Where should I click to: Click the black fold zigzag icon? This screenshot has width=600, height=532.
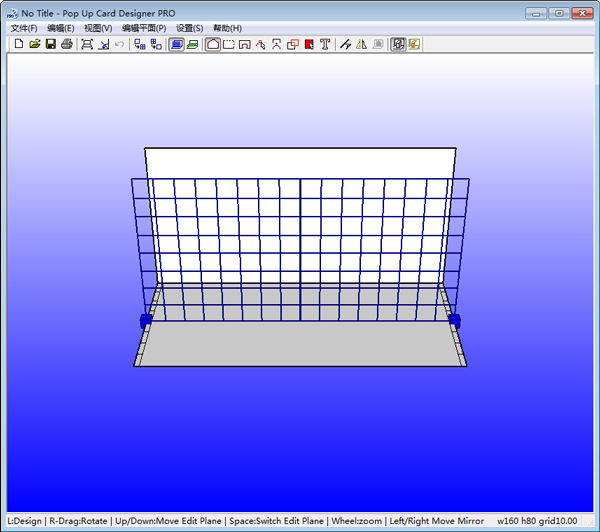click(346, 44)
